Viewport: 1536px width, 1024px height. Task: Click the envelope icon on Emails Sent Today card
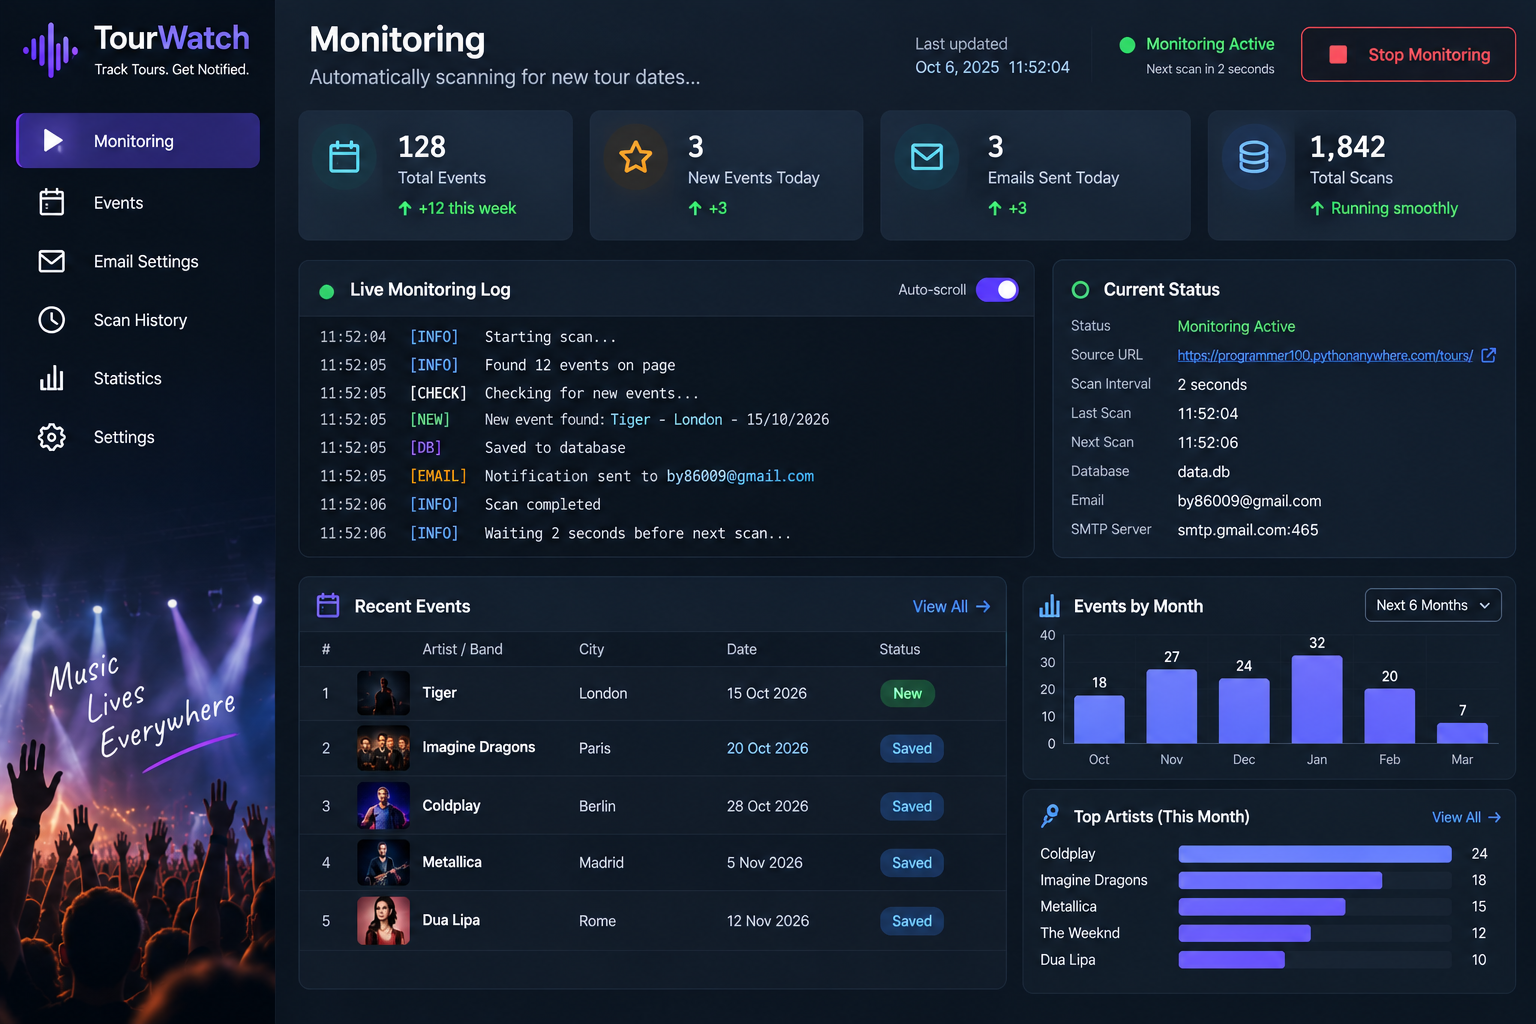[927, 157]
